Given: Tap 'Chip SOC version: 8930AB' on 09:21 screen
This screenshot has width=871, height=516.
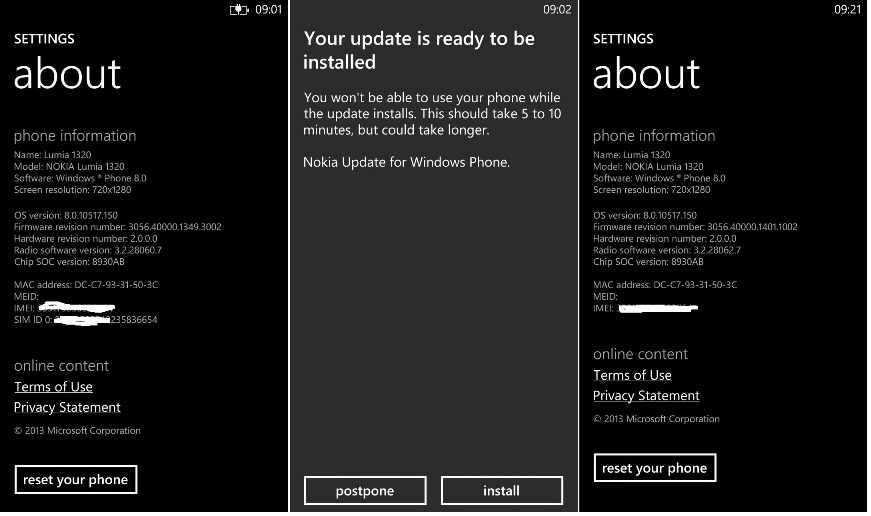Looking at the screenshot, I should [648, 262].
